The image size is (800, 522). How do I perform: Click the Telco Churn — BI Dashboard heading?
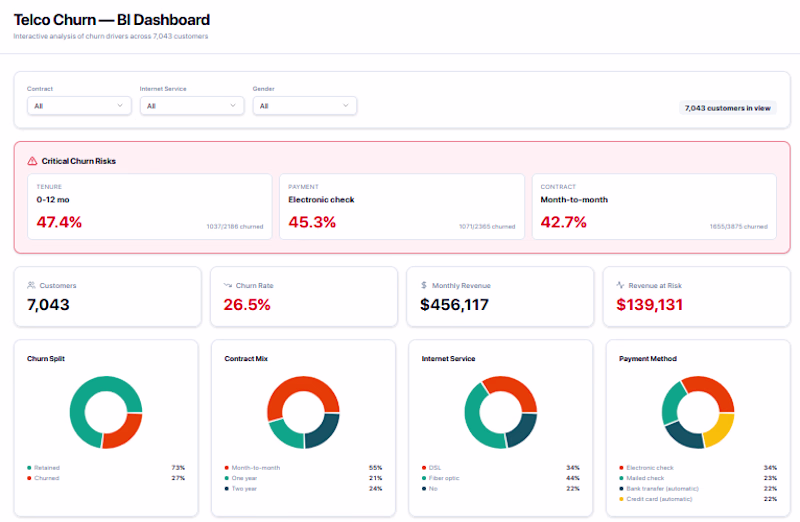[x=112, y=20]
